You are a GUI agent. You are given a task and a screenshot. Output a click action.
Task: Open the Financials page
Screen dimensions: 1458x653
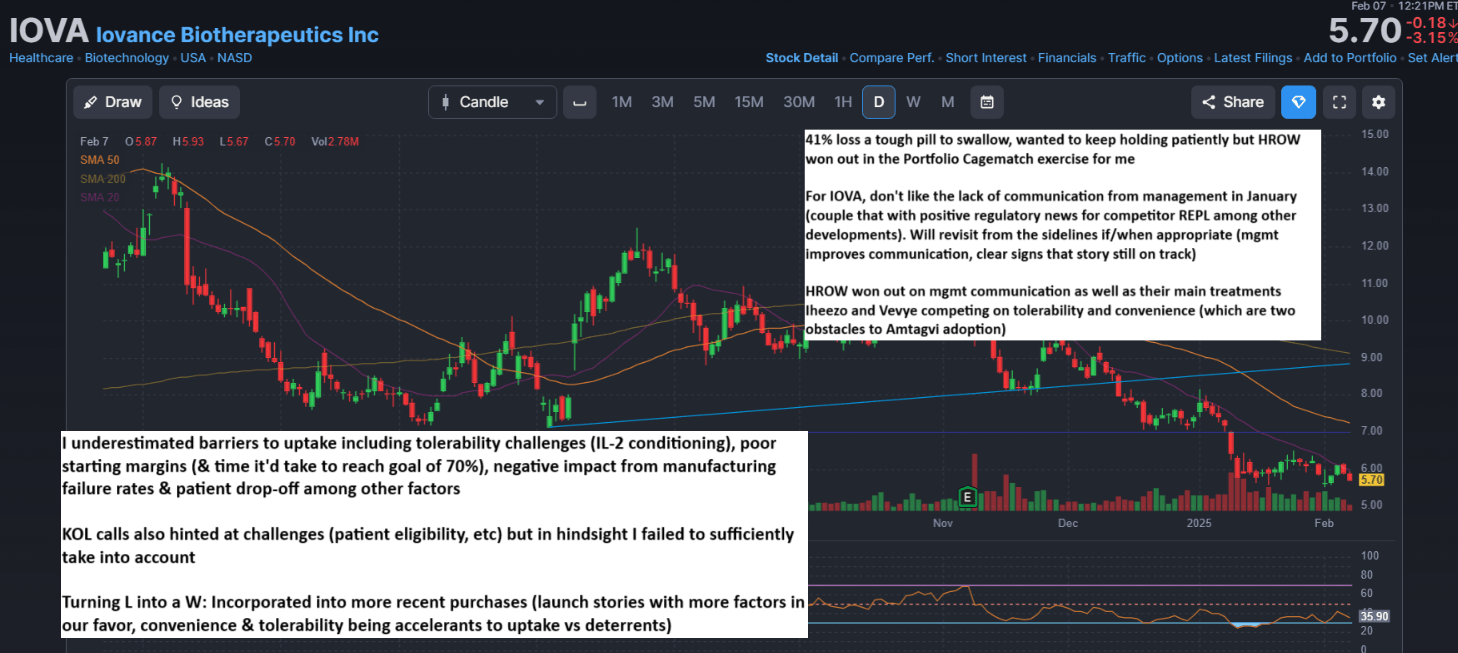1067,58
